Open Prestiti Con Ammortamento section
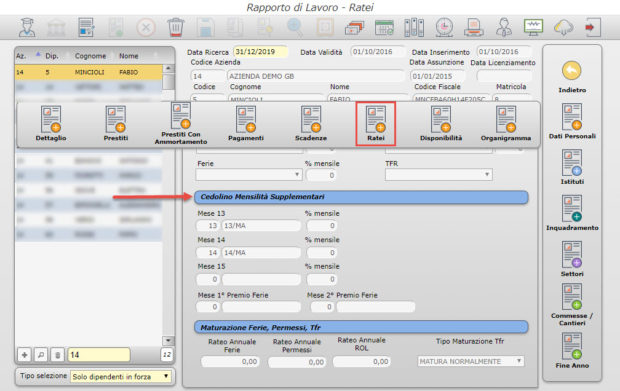The width and height of the screenshot is (620, 391). pyautogui.click(x=181, y=123)
